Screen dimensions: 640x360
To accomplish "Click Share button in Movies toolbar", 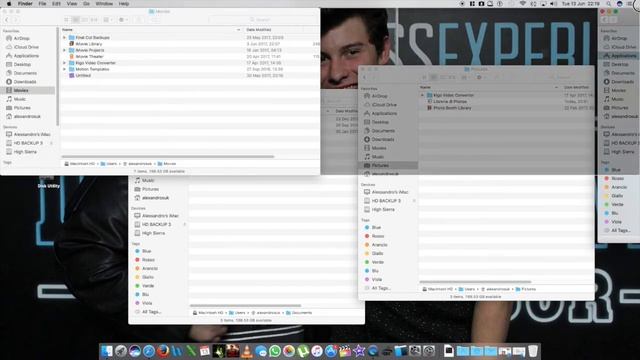I will tap(139, 20).
